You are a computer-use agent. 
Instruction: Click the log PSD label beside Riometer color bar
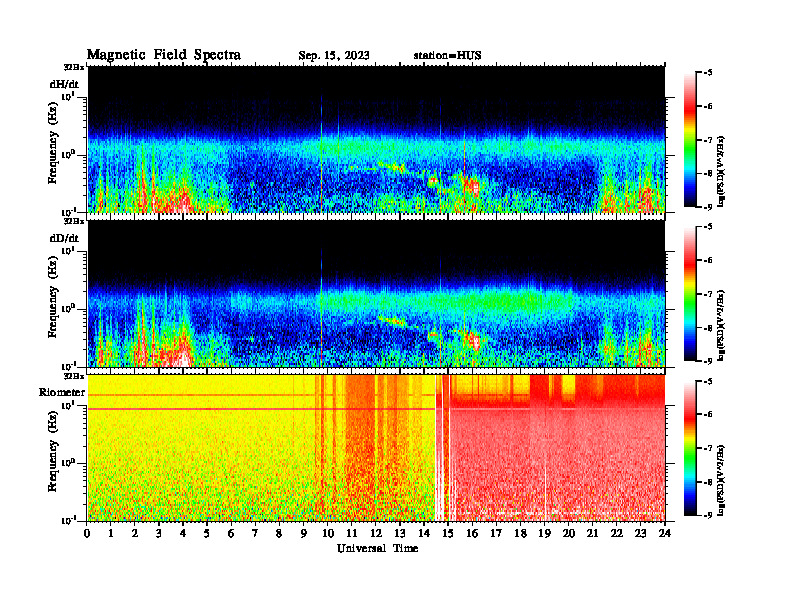tap(721, 479)
